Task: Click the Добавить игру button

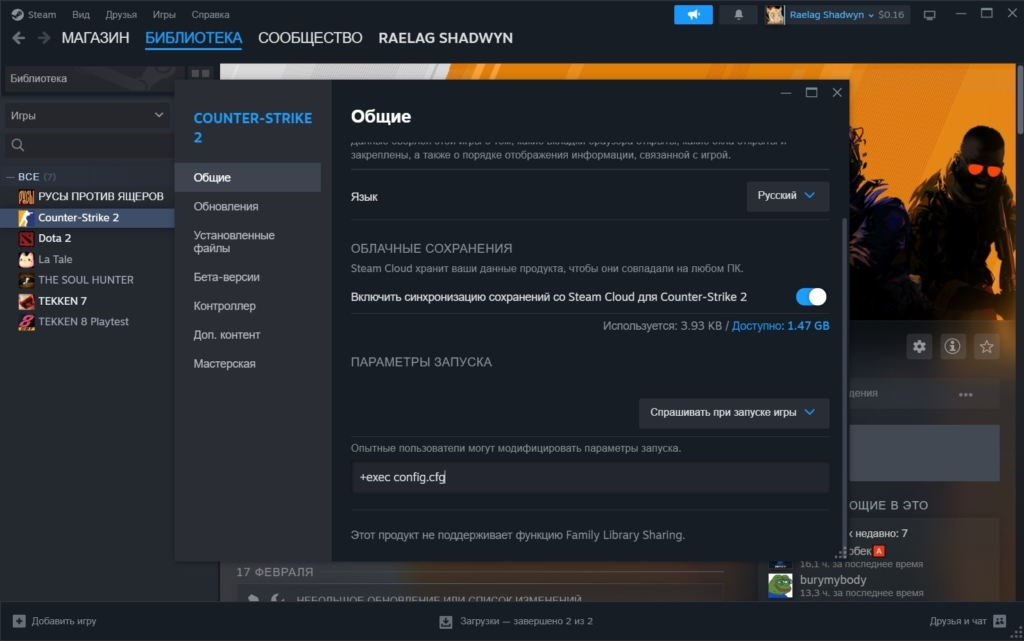Action: [55, 621]
